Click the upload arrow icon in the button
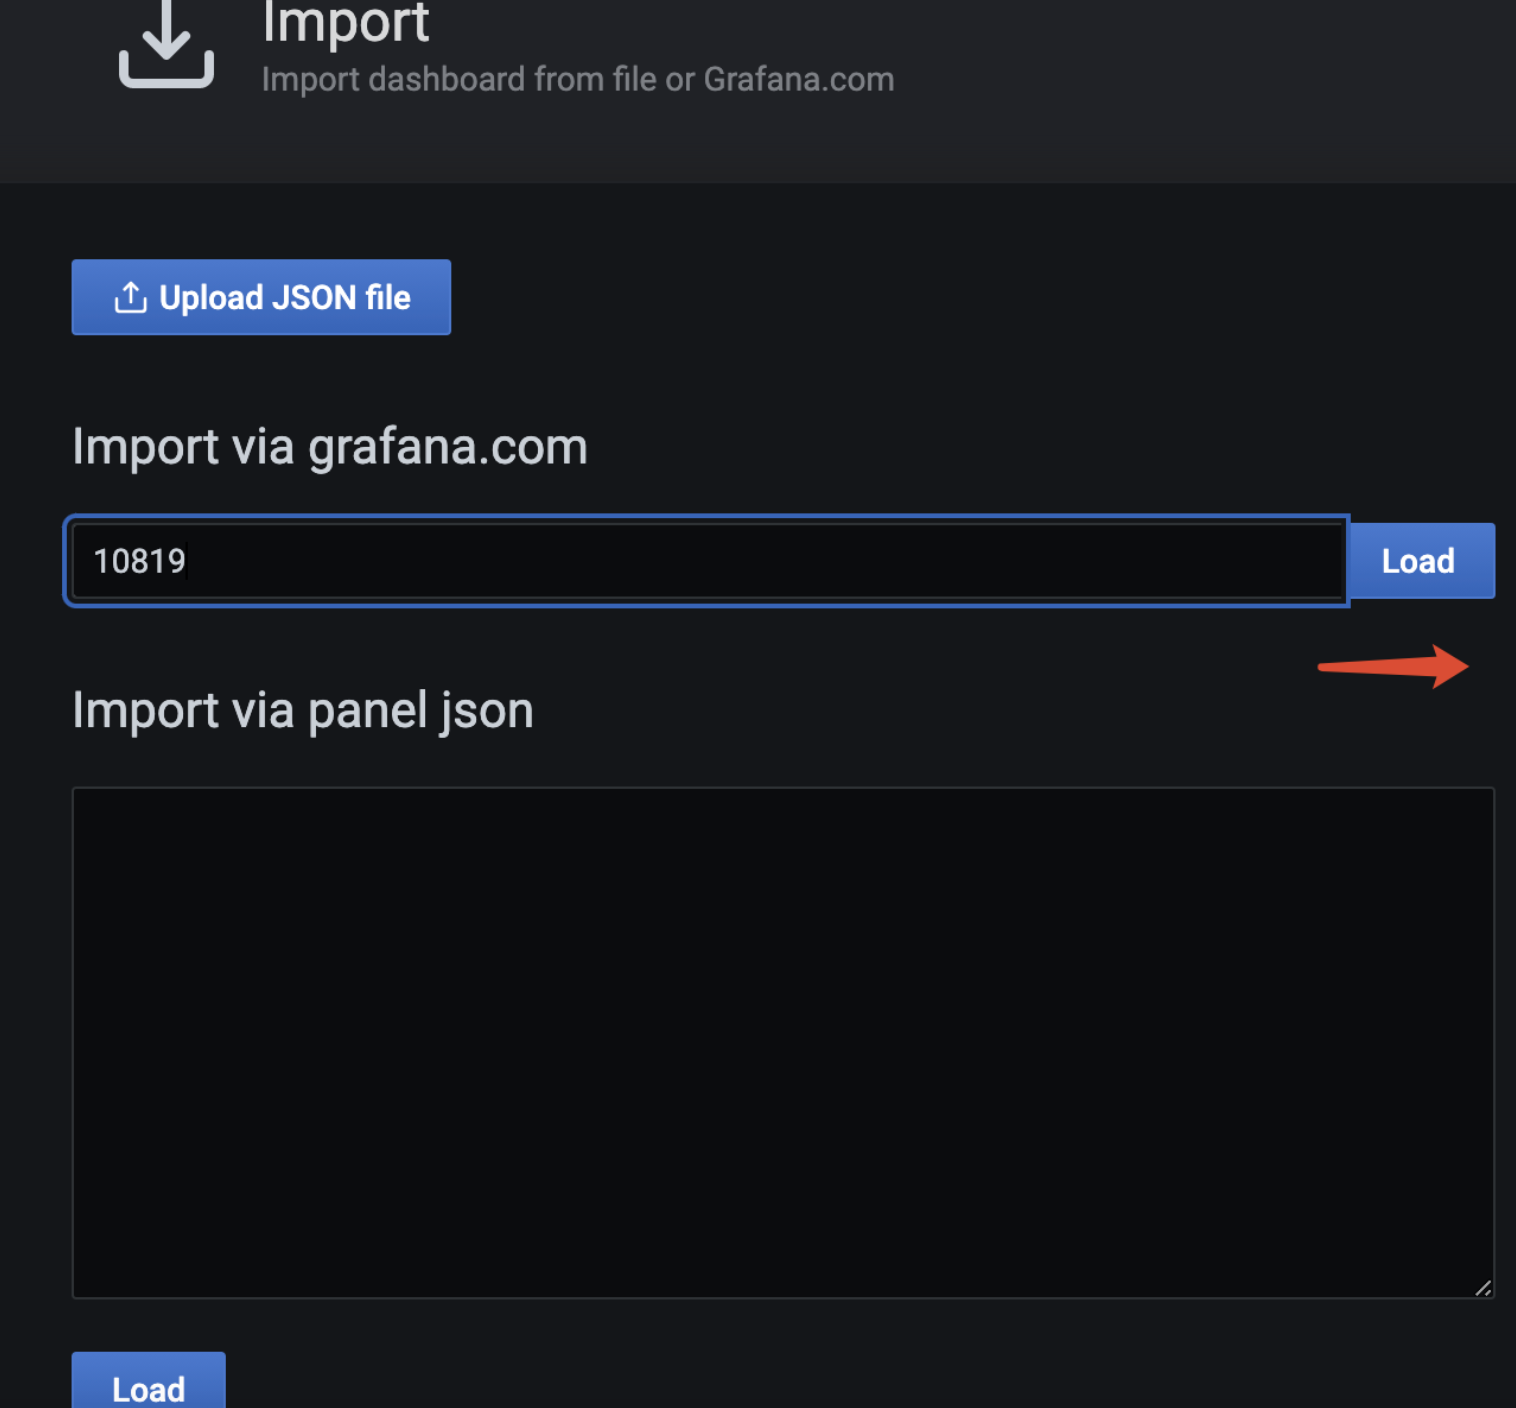Viewport: 1516px width, 1408px height. point(131,297)
